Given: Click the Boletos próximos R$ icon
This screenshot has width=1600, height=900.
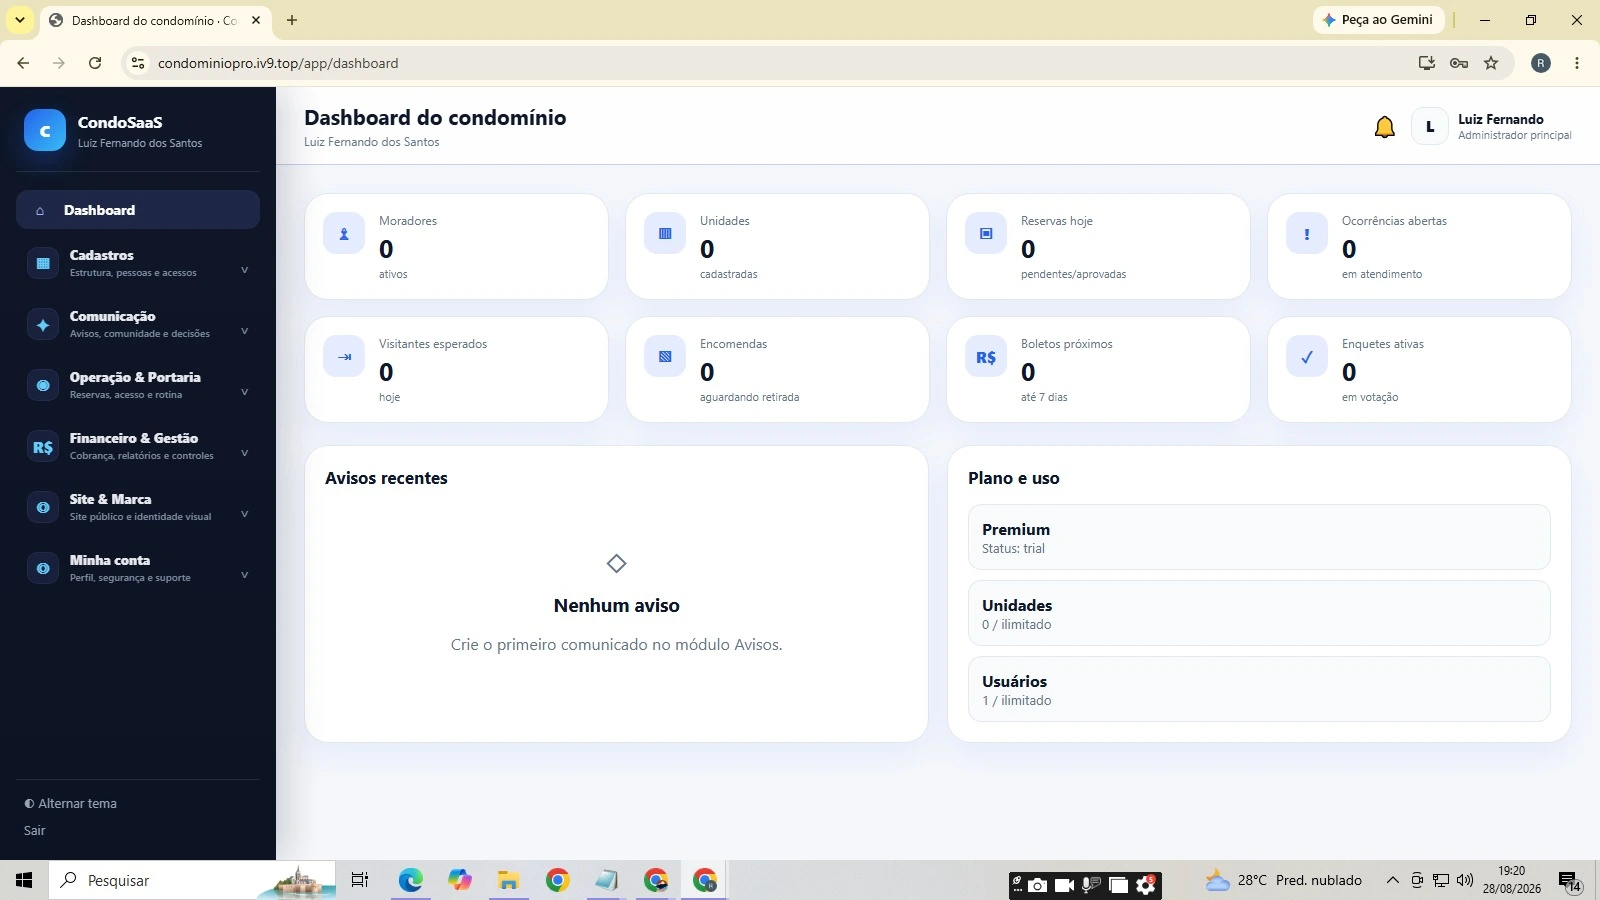Looking at the screenshot, I should [986, 357].
